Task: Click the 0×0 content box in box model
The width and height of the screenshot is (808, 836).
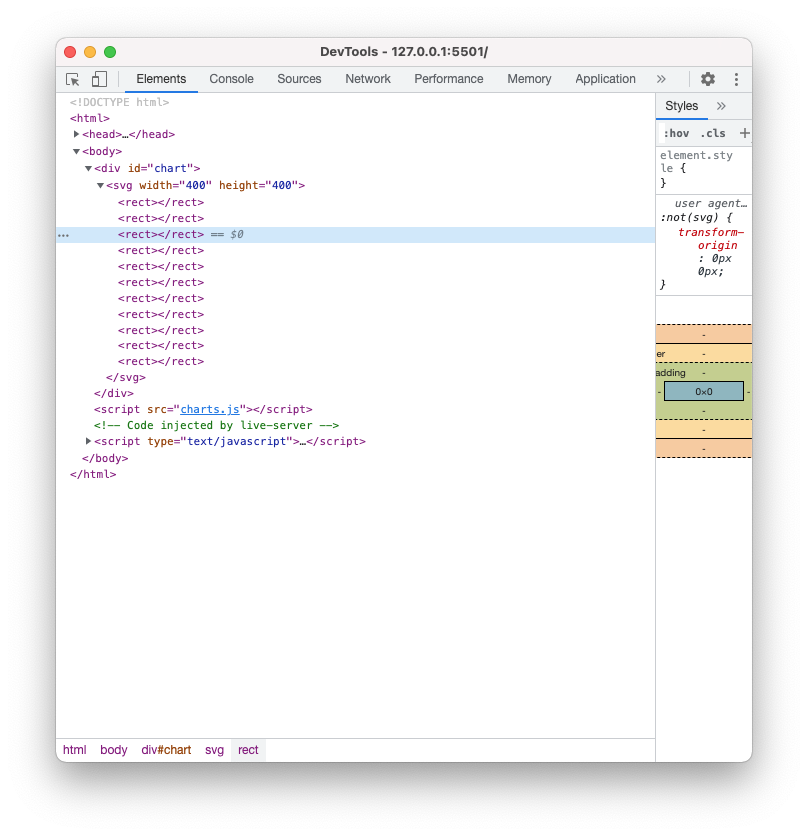Action: coord(703,391)
